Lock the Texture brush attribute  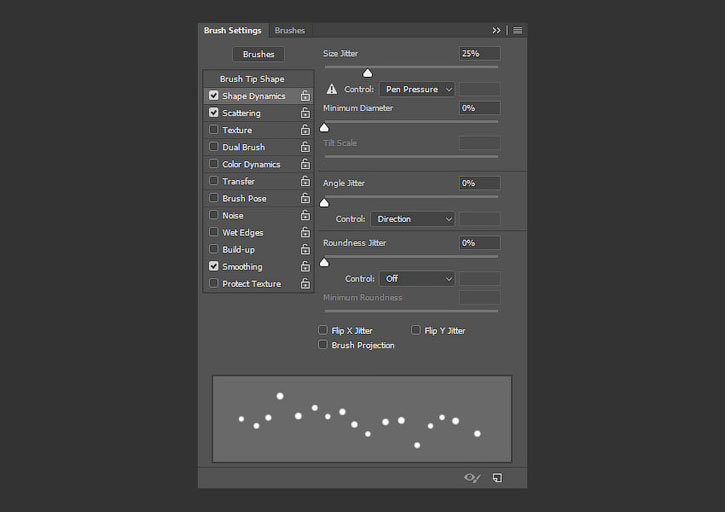click(x=305, y=130)
